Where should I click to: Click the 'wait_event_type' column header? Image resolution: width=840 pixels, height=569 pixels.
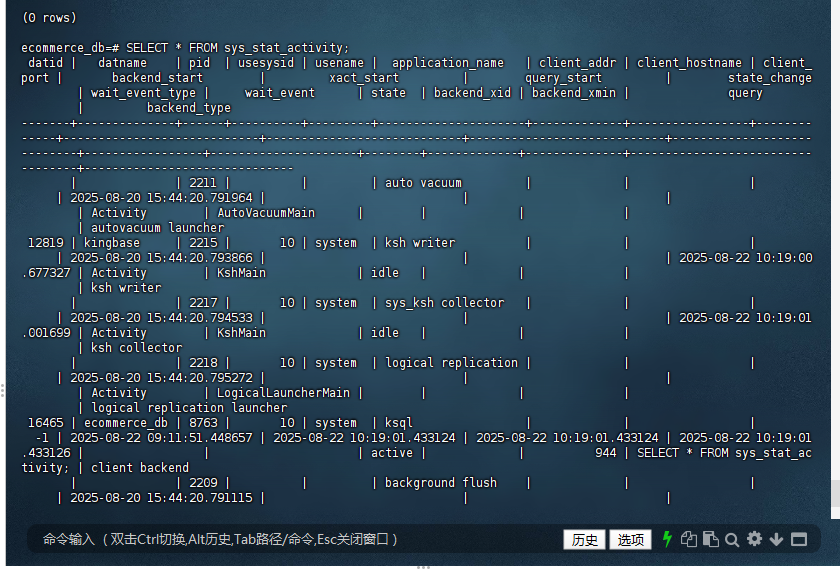click(x=144, y=93)
